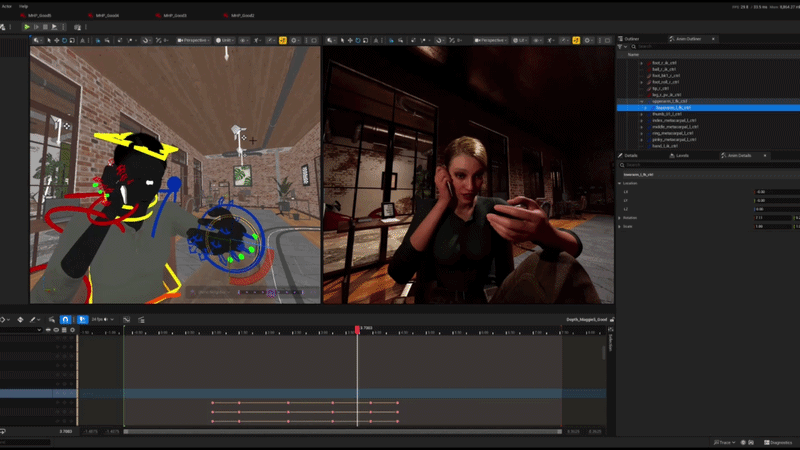Image resolution: width=800 pixels, height=450 pixels.
Task: Toggle the blue magnet snapping button in Sequencer
Action: pos(65,319)
